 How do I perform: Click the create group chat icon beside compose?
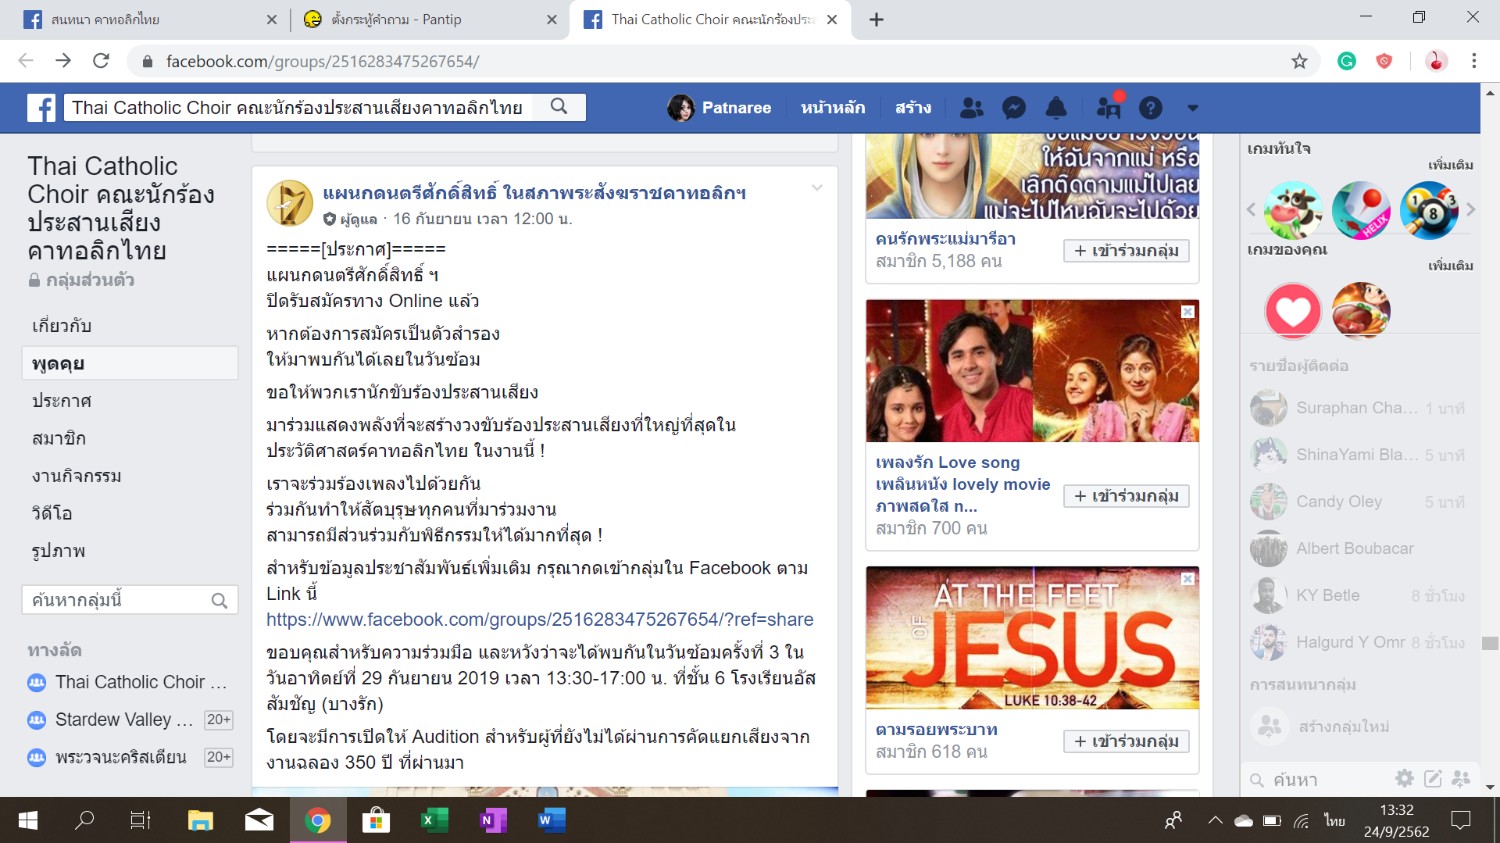point(1461,778)
